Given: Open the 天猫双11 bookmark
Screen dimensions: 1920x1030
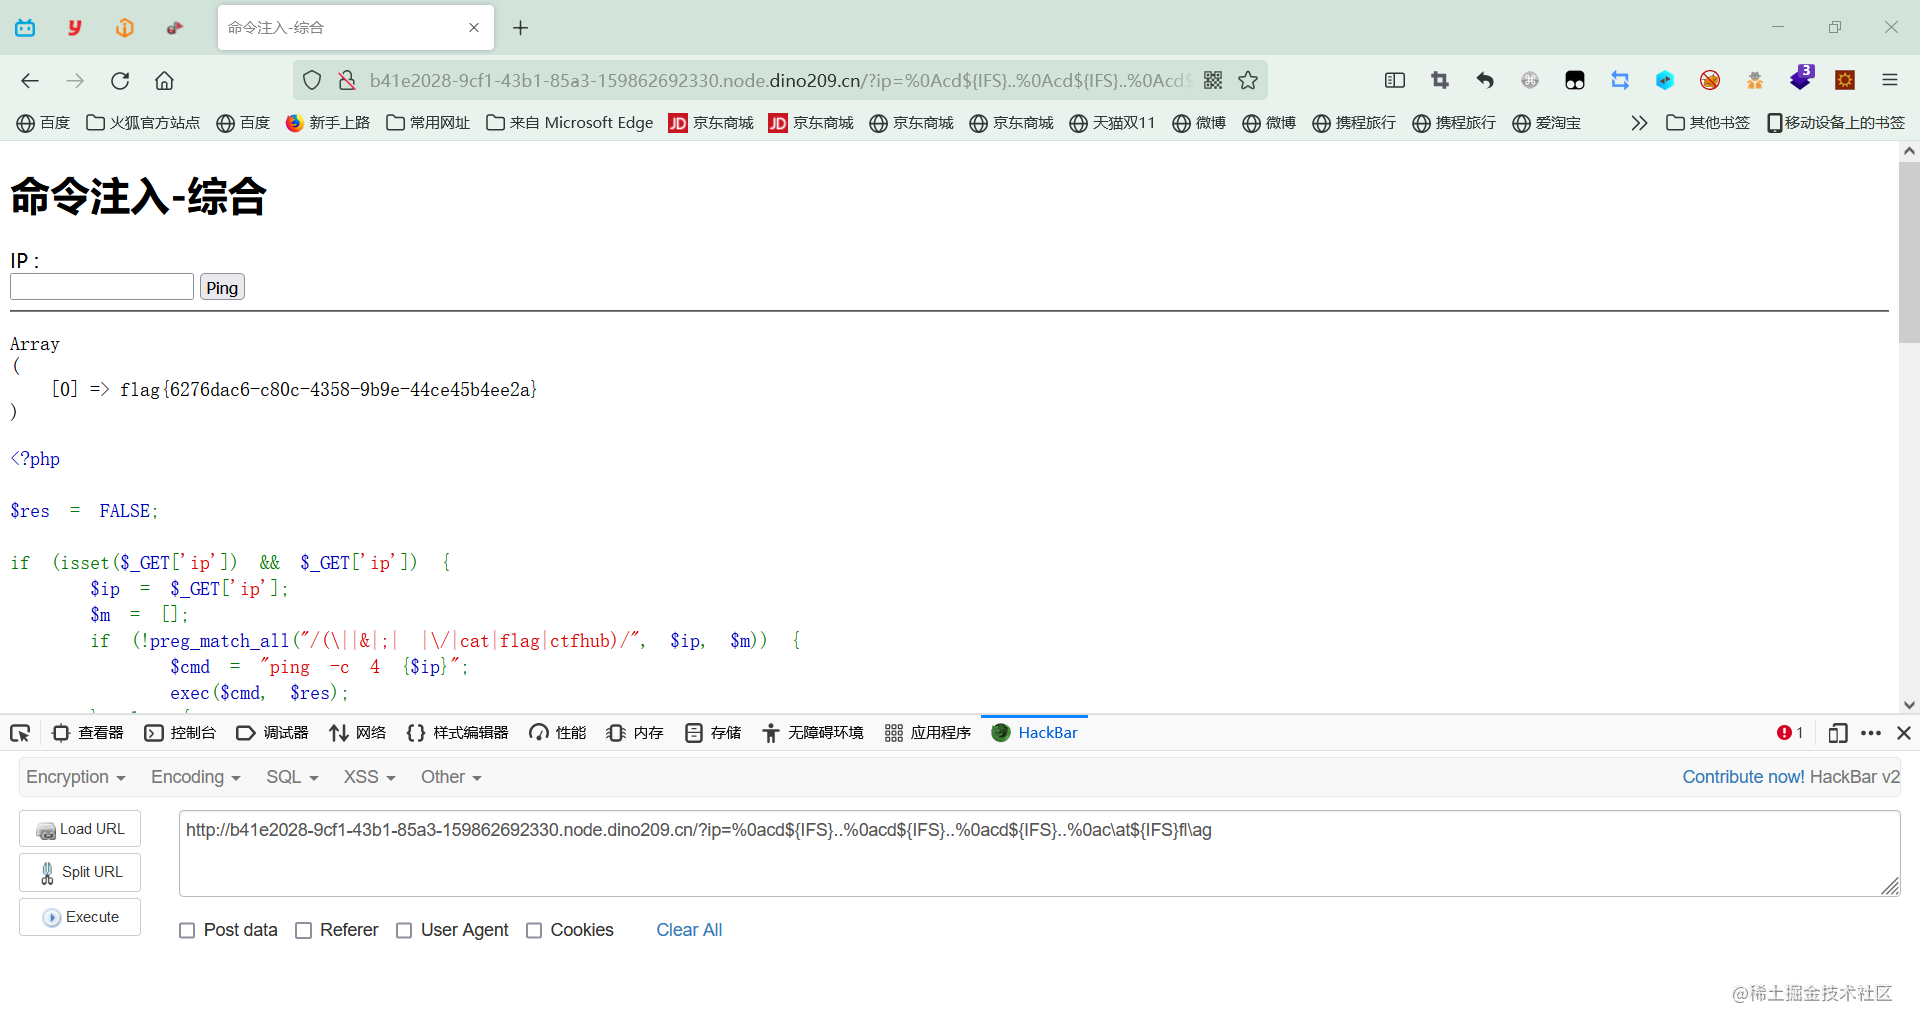Looking at the screenshot, I should click(1112, 123).
